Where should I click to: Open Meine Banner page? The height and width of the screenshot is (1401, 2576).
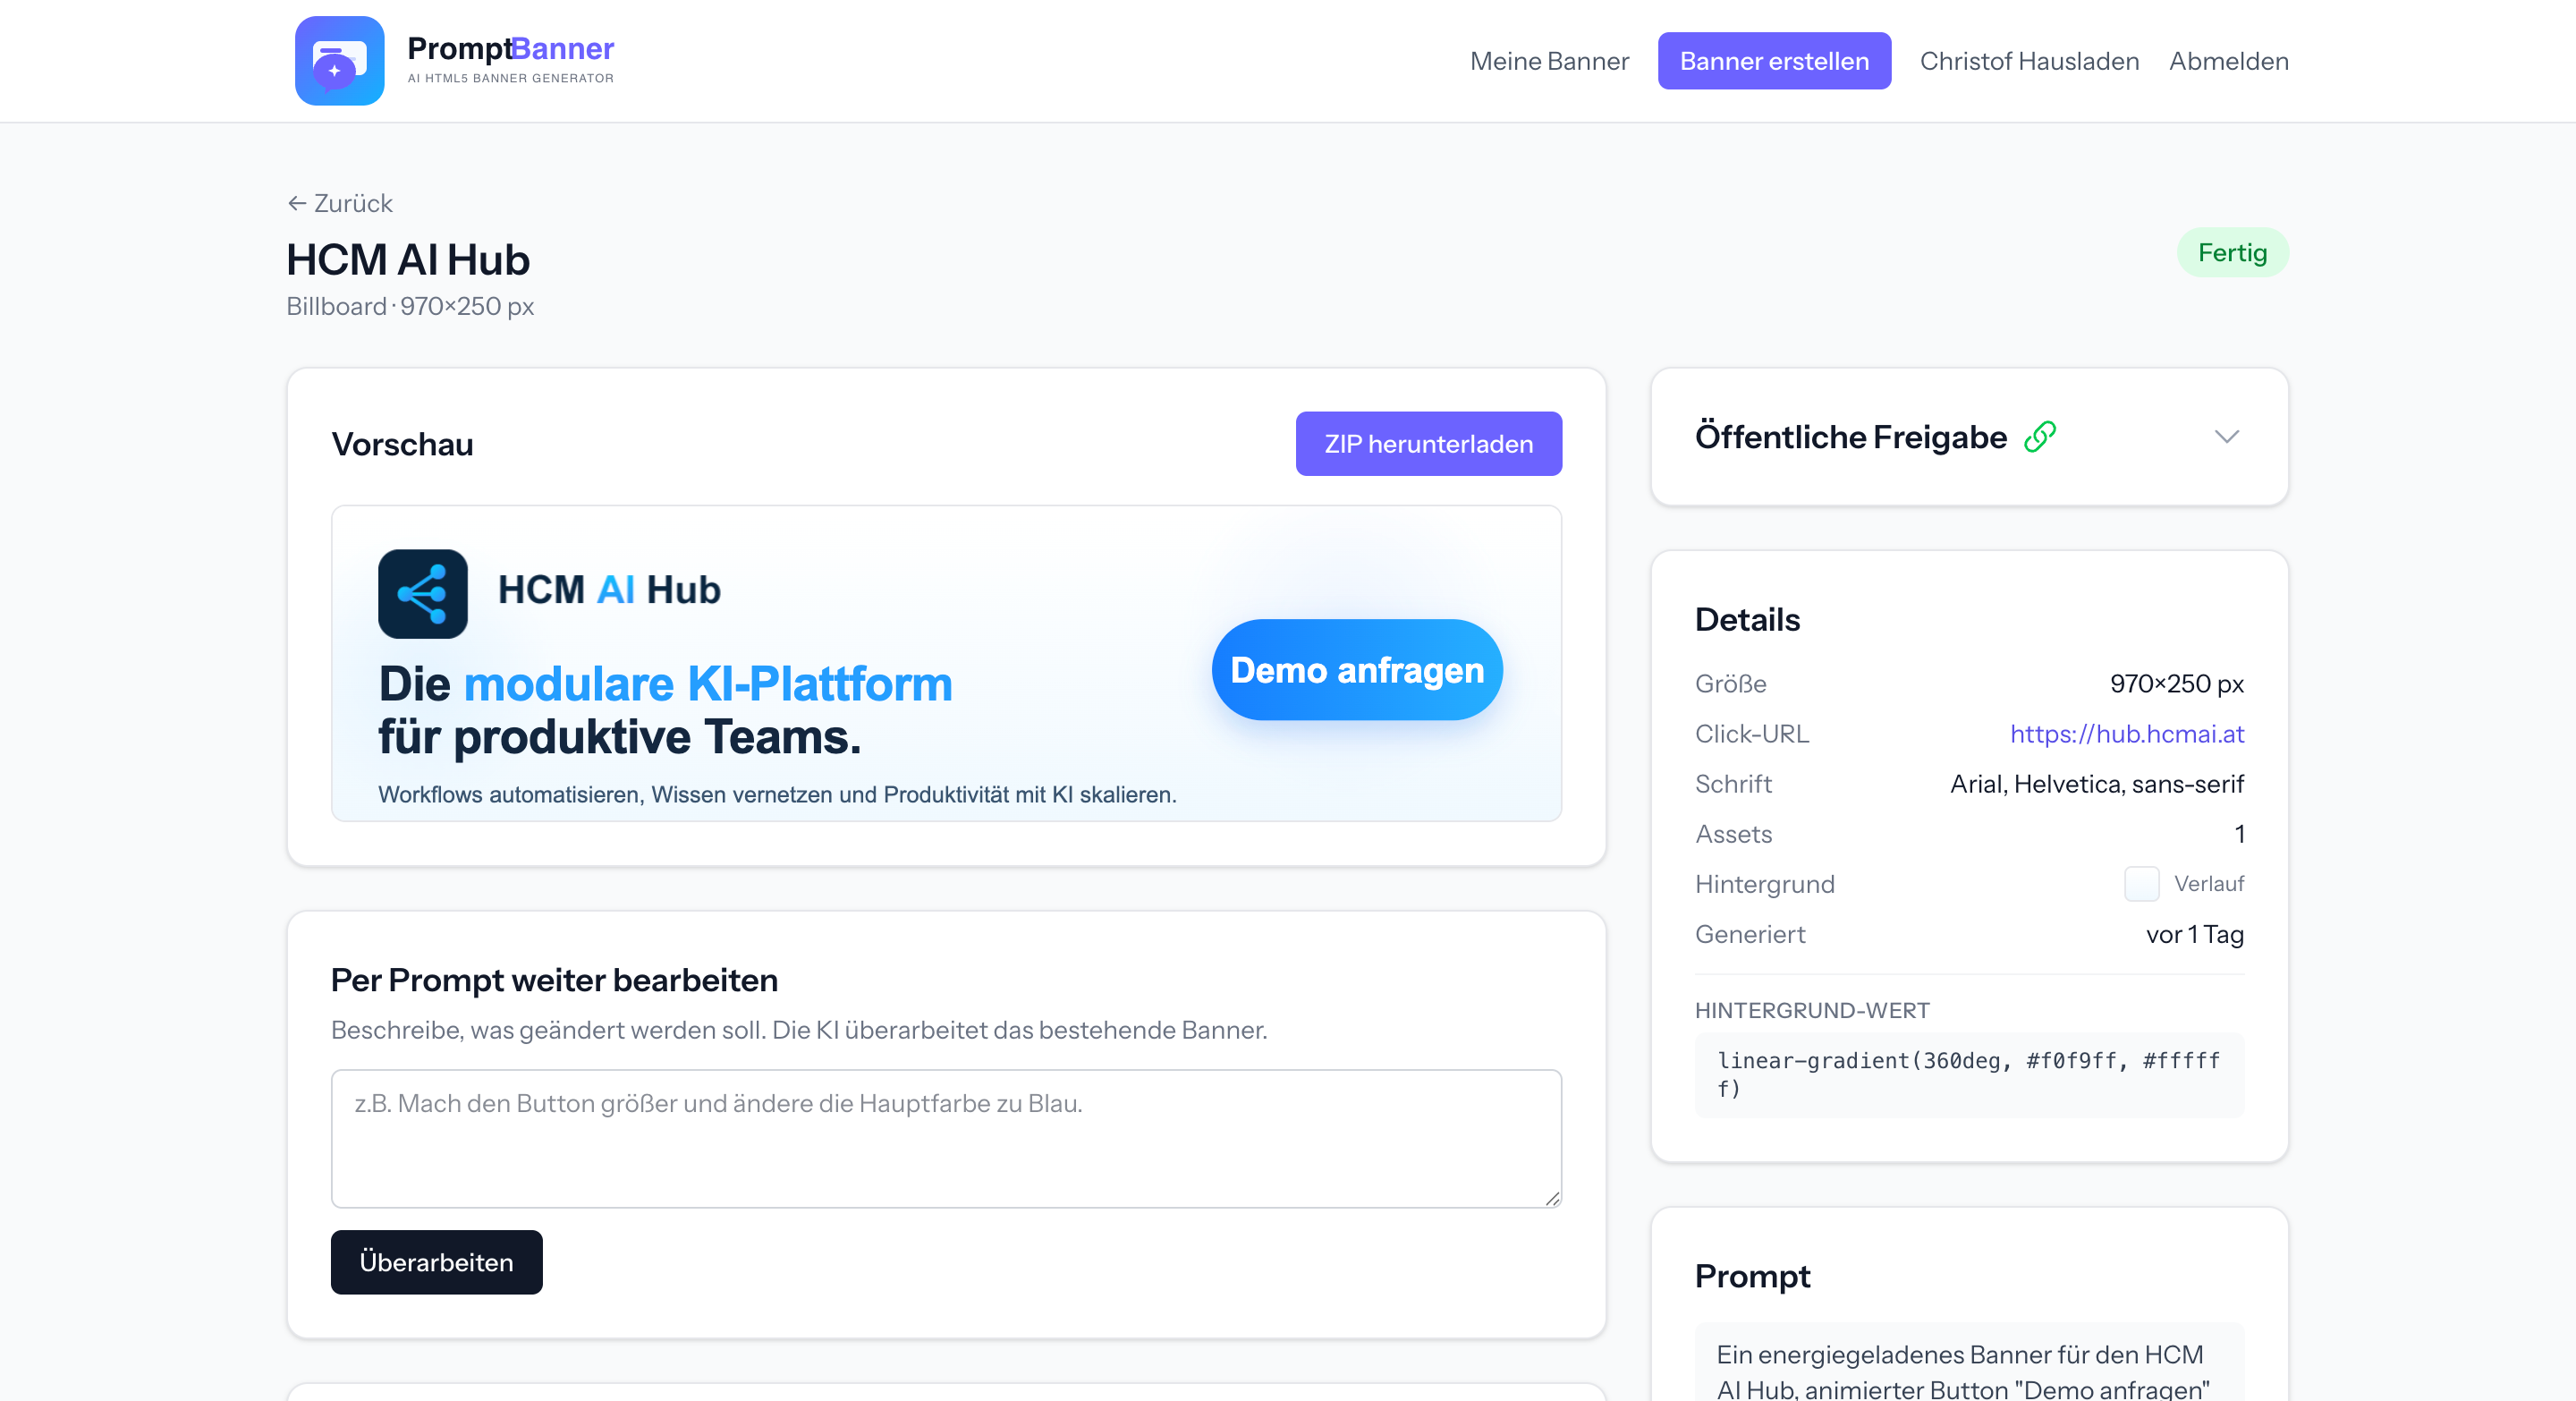pos(1549,61)
